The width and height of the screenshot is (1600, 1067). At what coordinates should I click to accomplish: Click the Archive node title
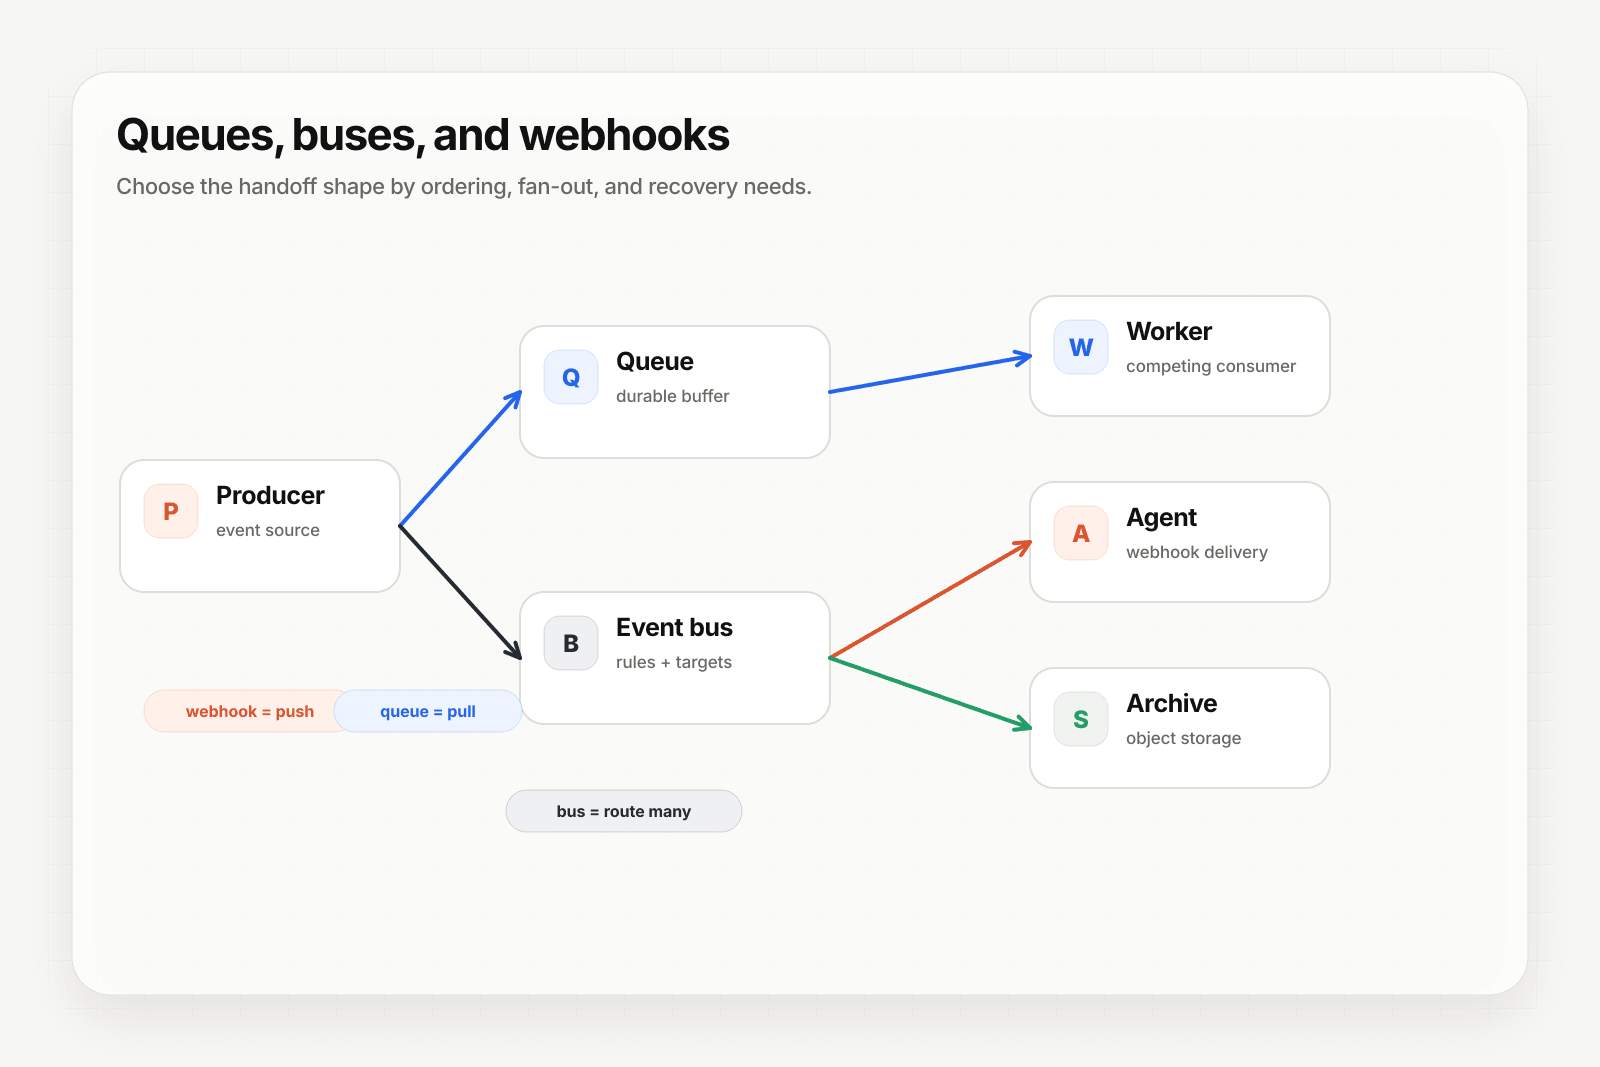pyautogui.click(x=1172, y=703)
